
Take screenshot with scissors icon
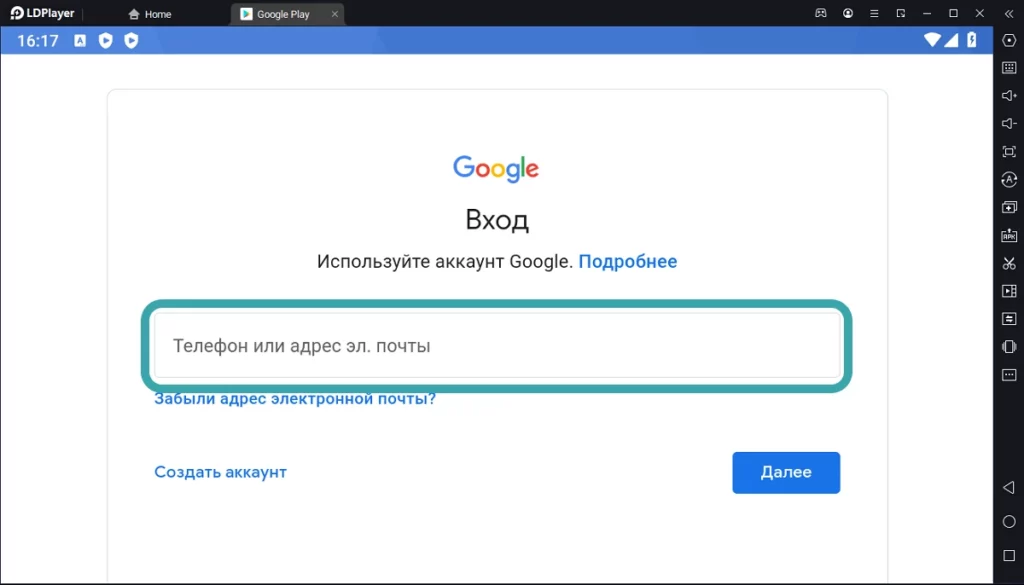(x=1009, y=263)
